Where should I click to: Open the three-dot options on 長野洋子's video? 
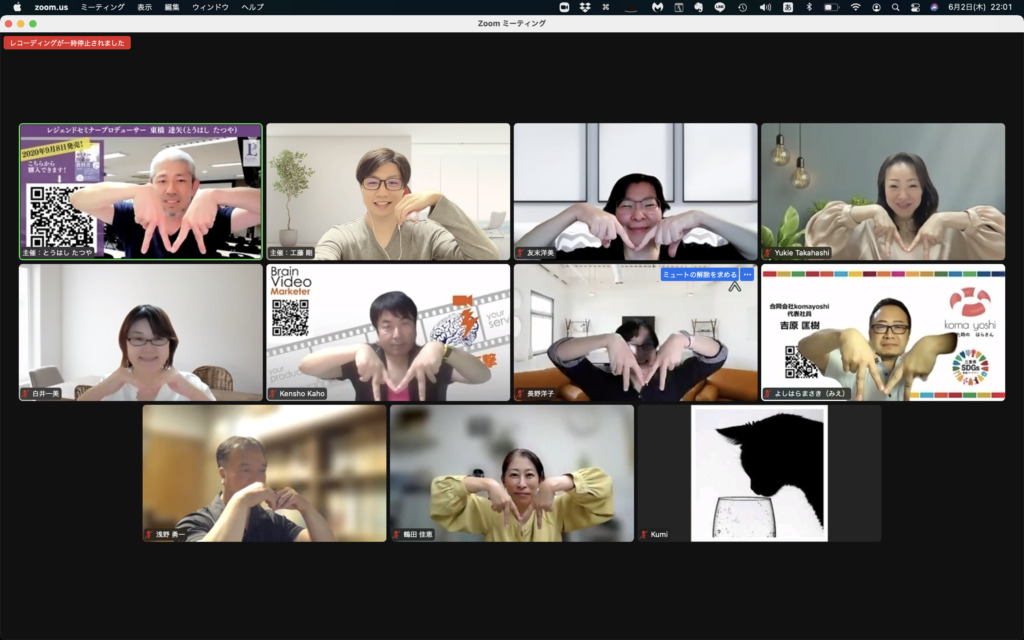(747, 274)
